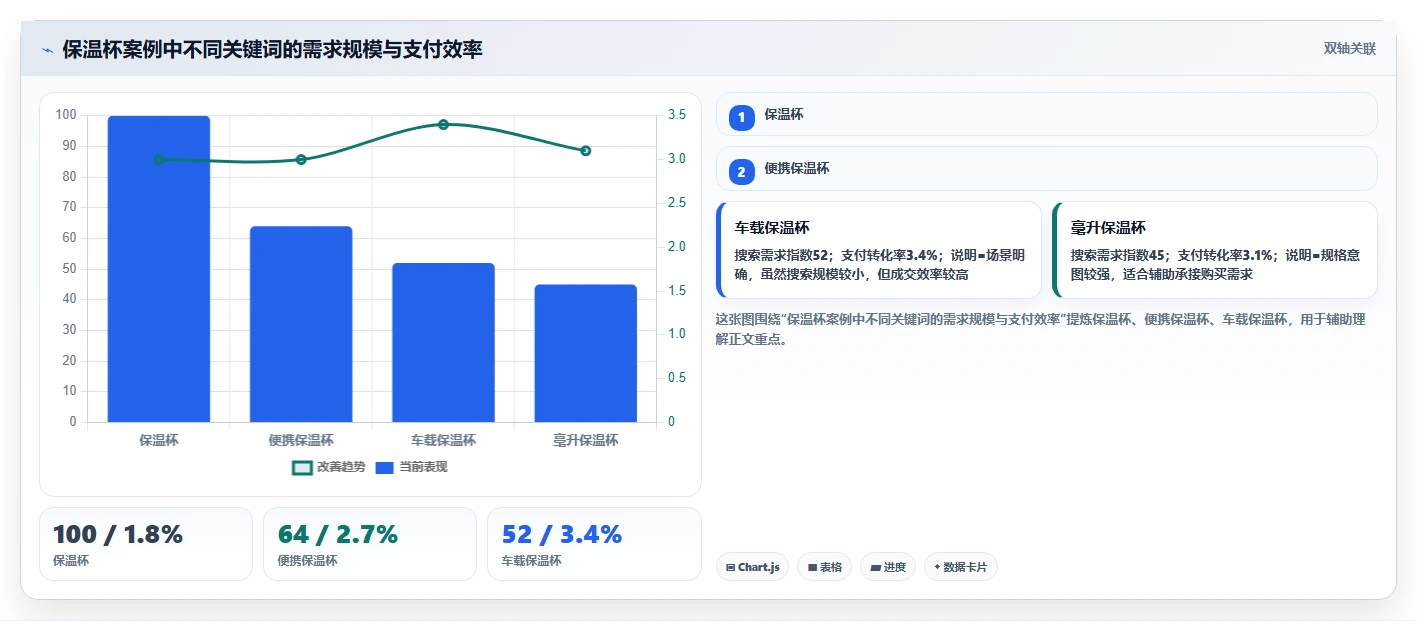The height and width of the screenshot is (621, 1417).
Task: Click the trend line point above 保温杯
Action: coord(159,159)
